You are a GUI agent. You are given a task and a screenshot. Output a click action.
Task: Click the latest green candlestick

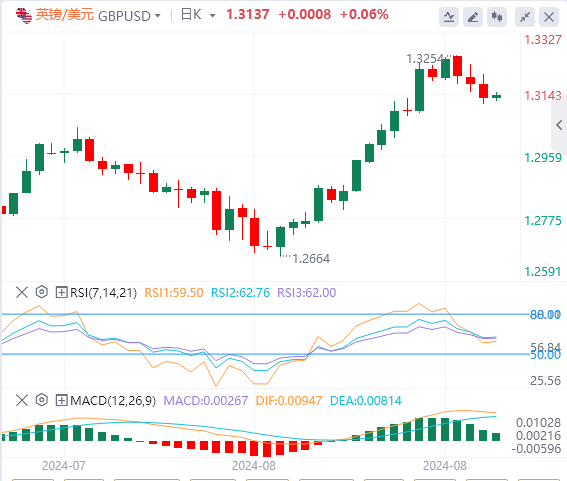click(496, 96)
